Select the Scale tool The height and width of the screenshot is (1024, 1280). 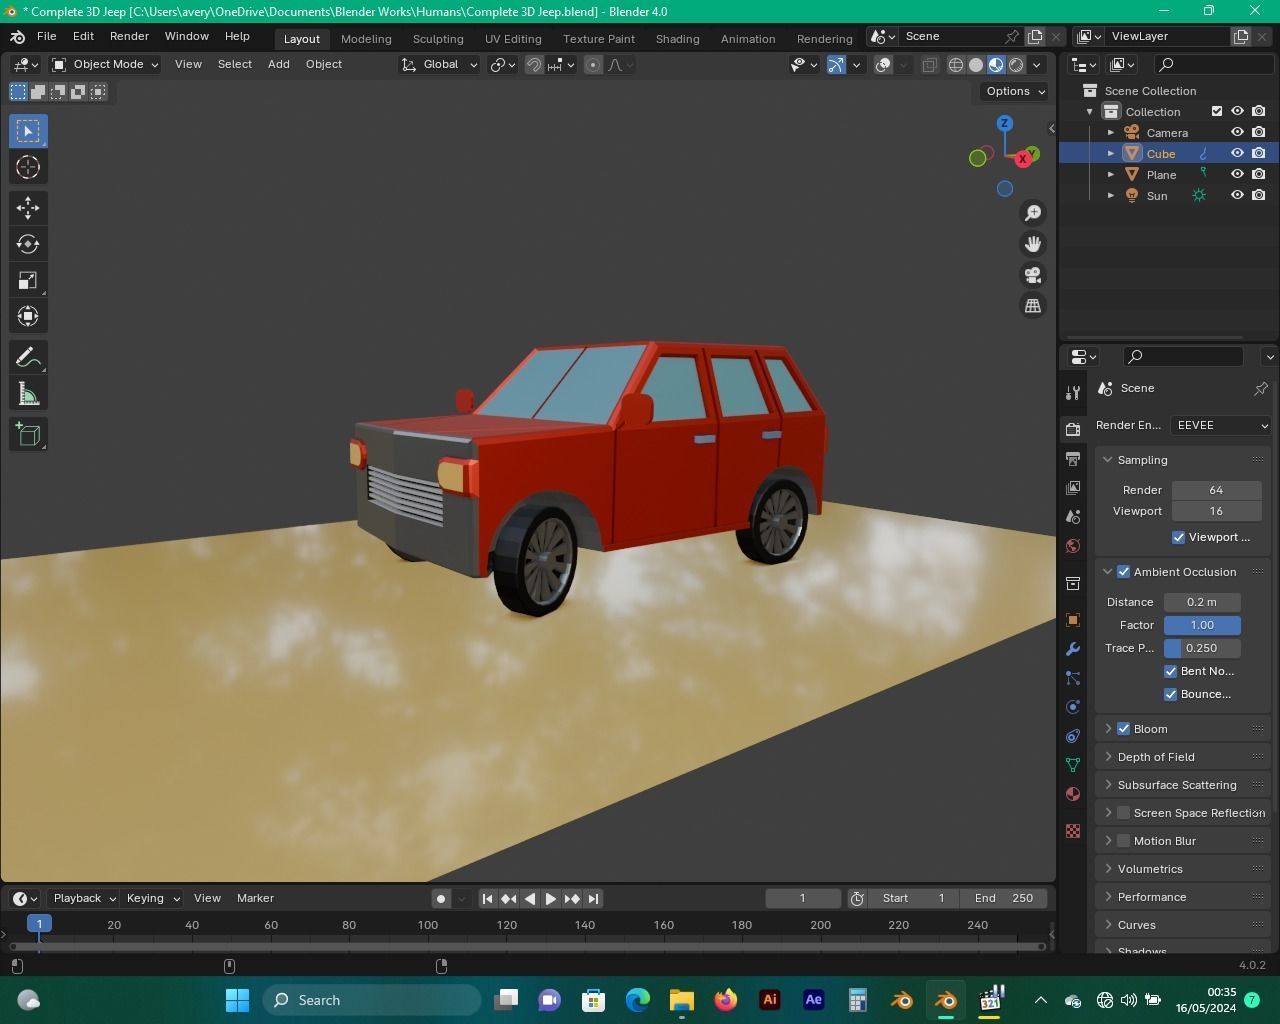(28, 280)
